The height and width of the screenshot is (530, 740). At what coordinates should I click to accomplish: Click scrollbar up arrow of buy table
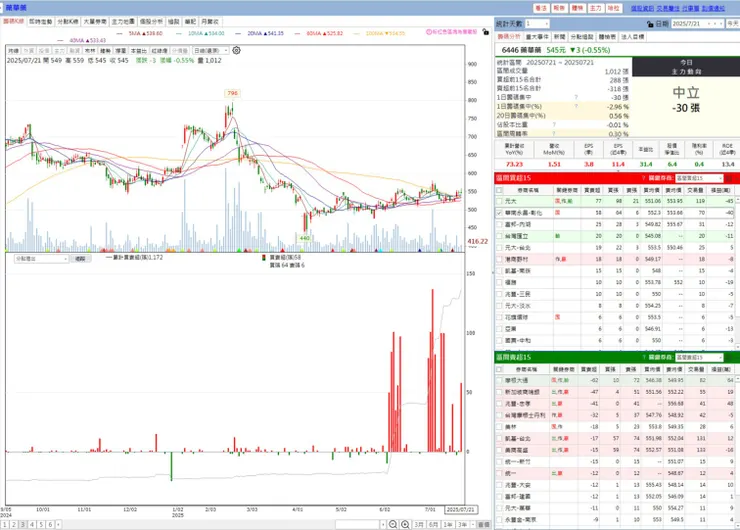[737, 200]
